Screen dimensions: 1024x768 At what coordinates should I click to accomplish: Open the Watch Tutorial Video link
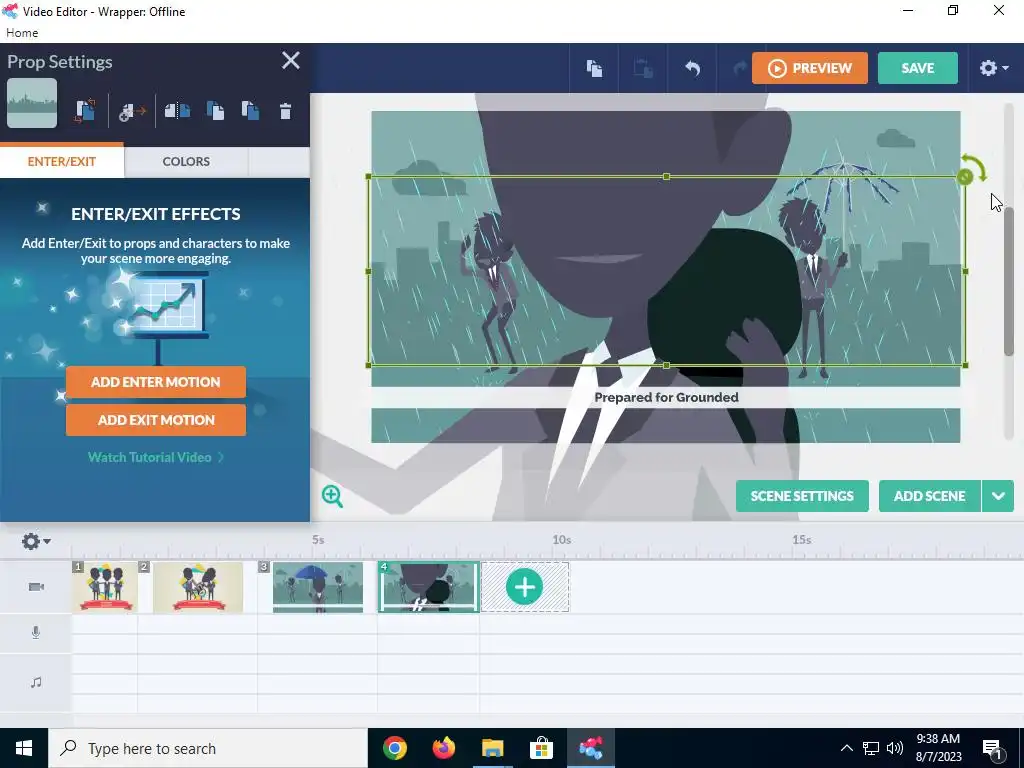pos(155,457)
